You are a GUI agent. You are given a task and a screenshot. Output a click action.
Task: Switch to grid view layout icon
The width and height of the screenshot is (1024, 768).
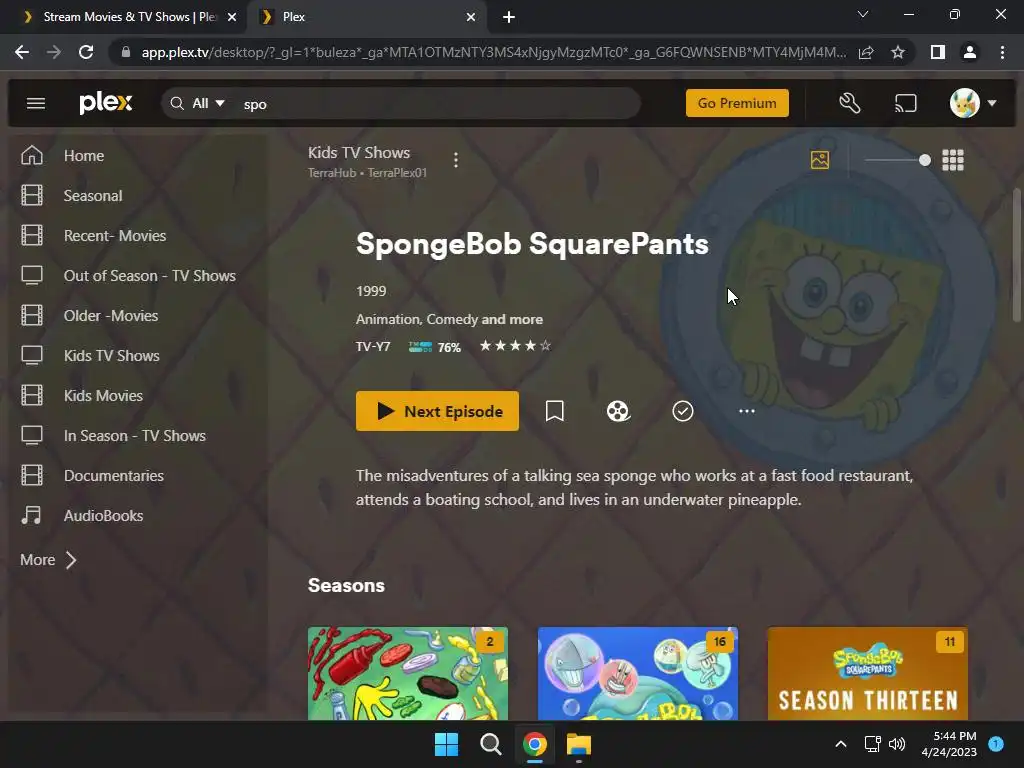point(953,160)
